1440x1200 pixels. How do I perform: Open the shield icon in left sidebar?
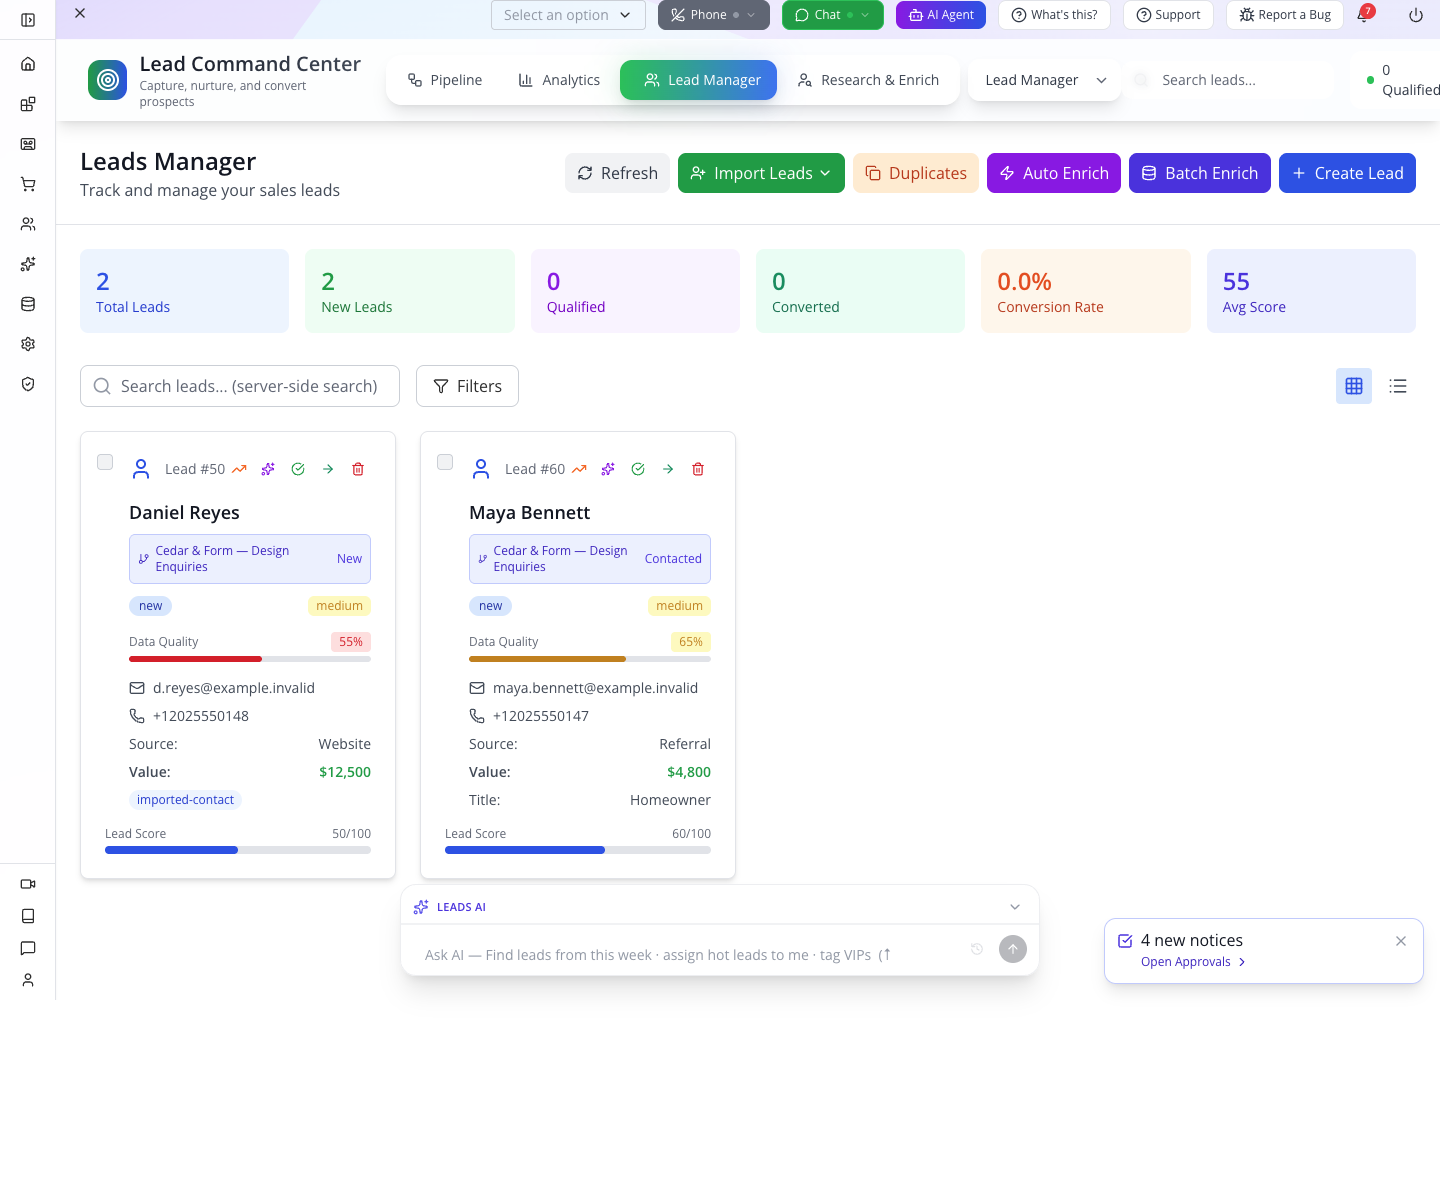click(28, 384)
